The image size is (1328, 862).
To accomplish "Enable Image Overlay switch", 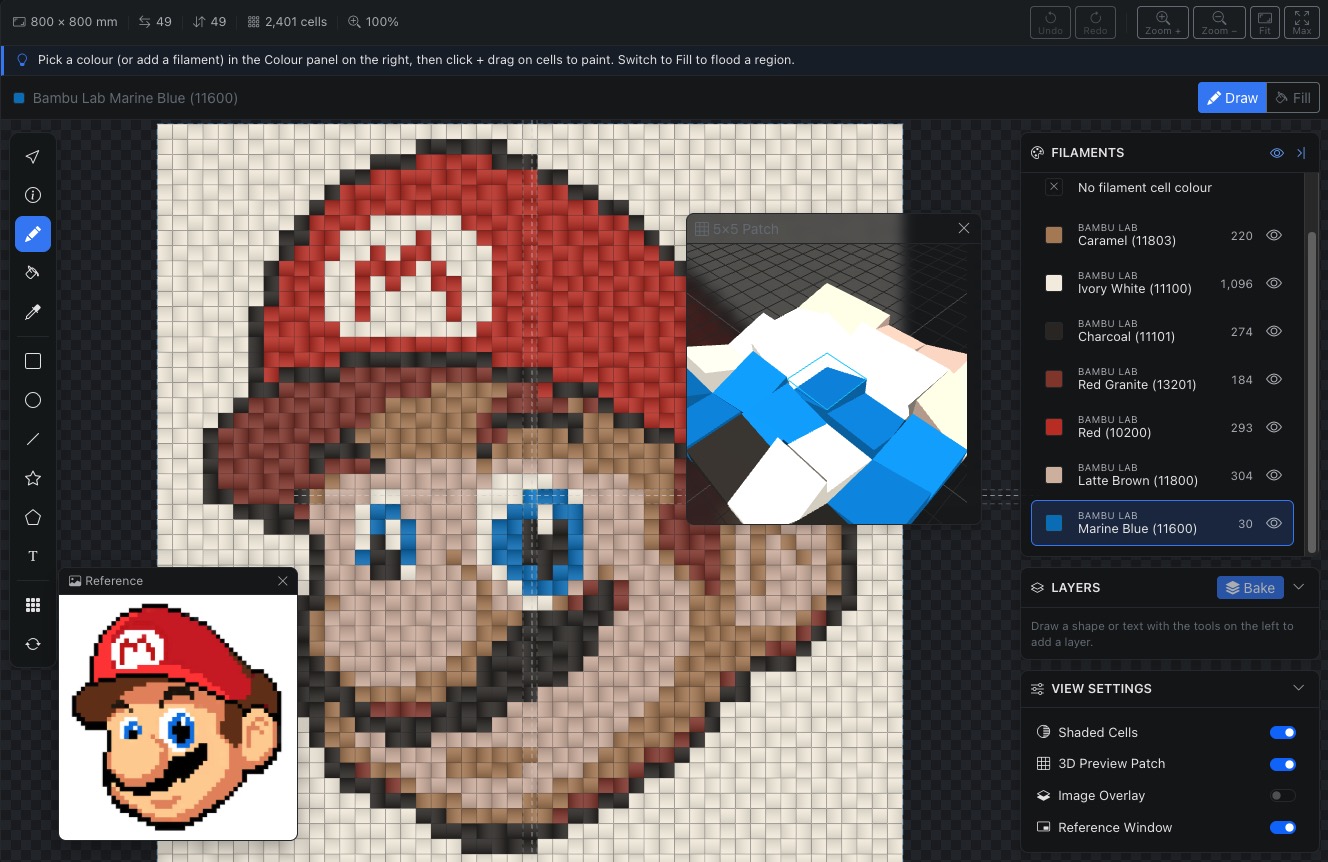I will (1282, 796).
